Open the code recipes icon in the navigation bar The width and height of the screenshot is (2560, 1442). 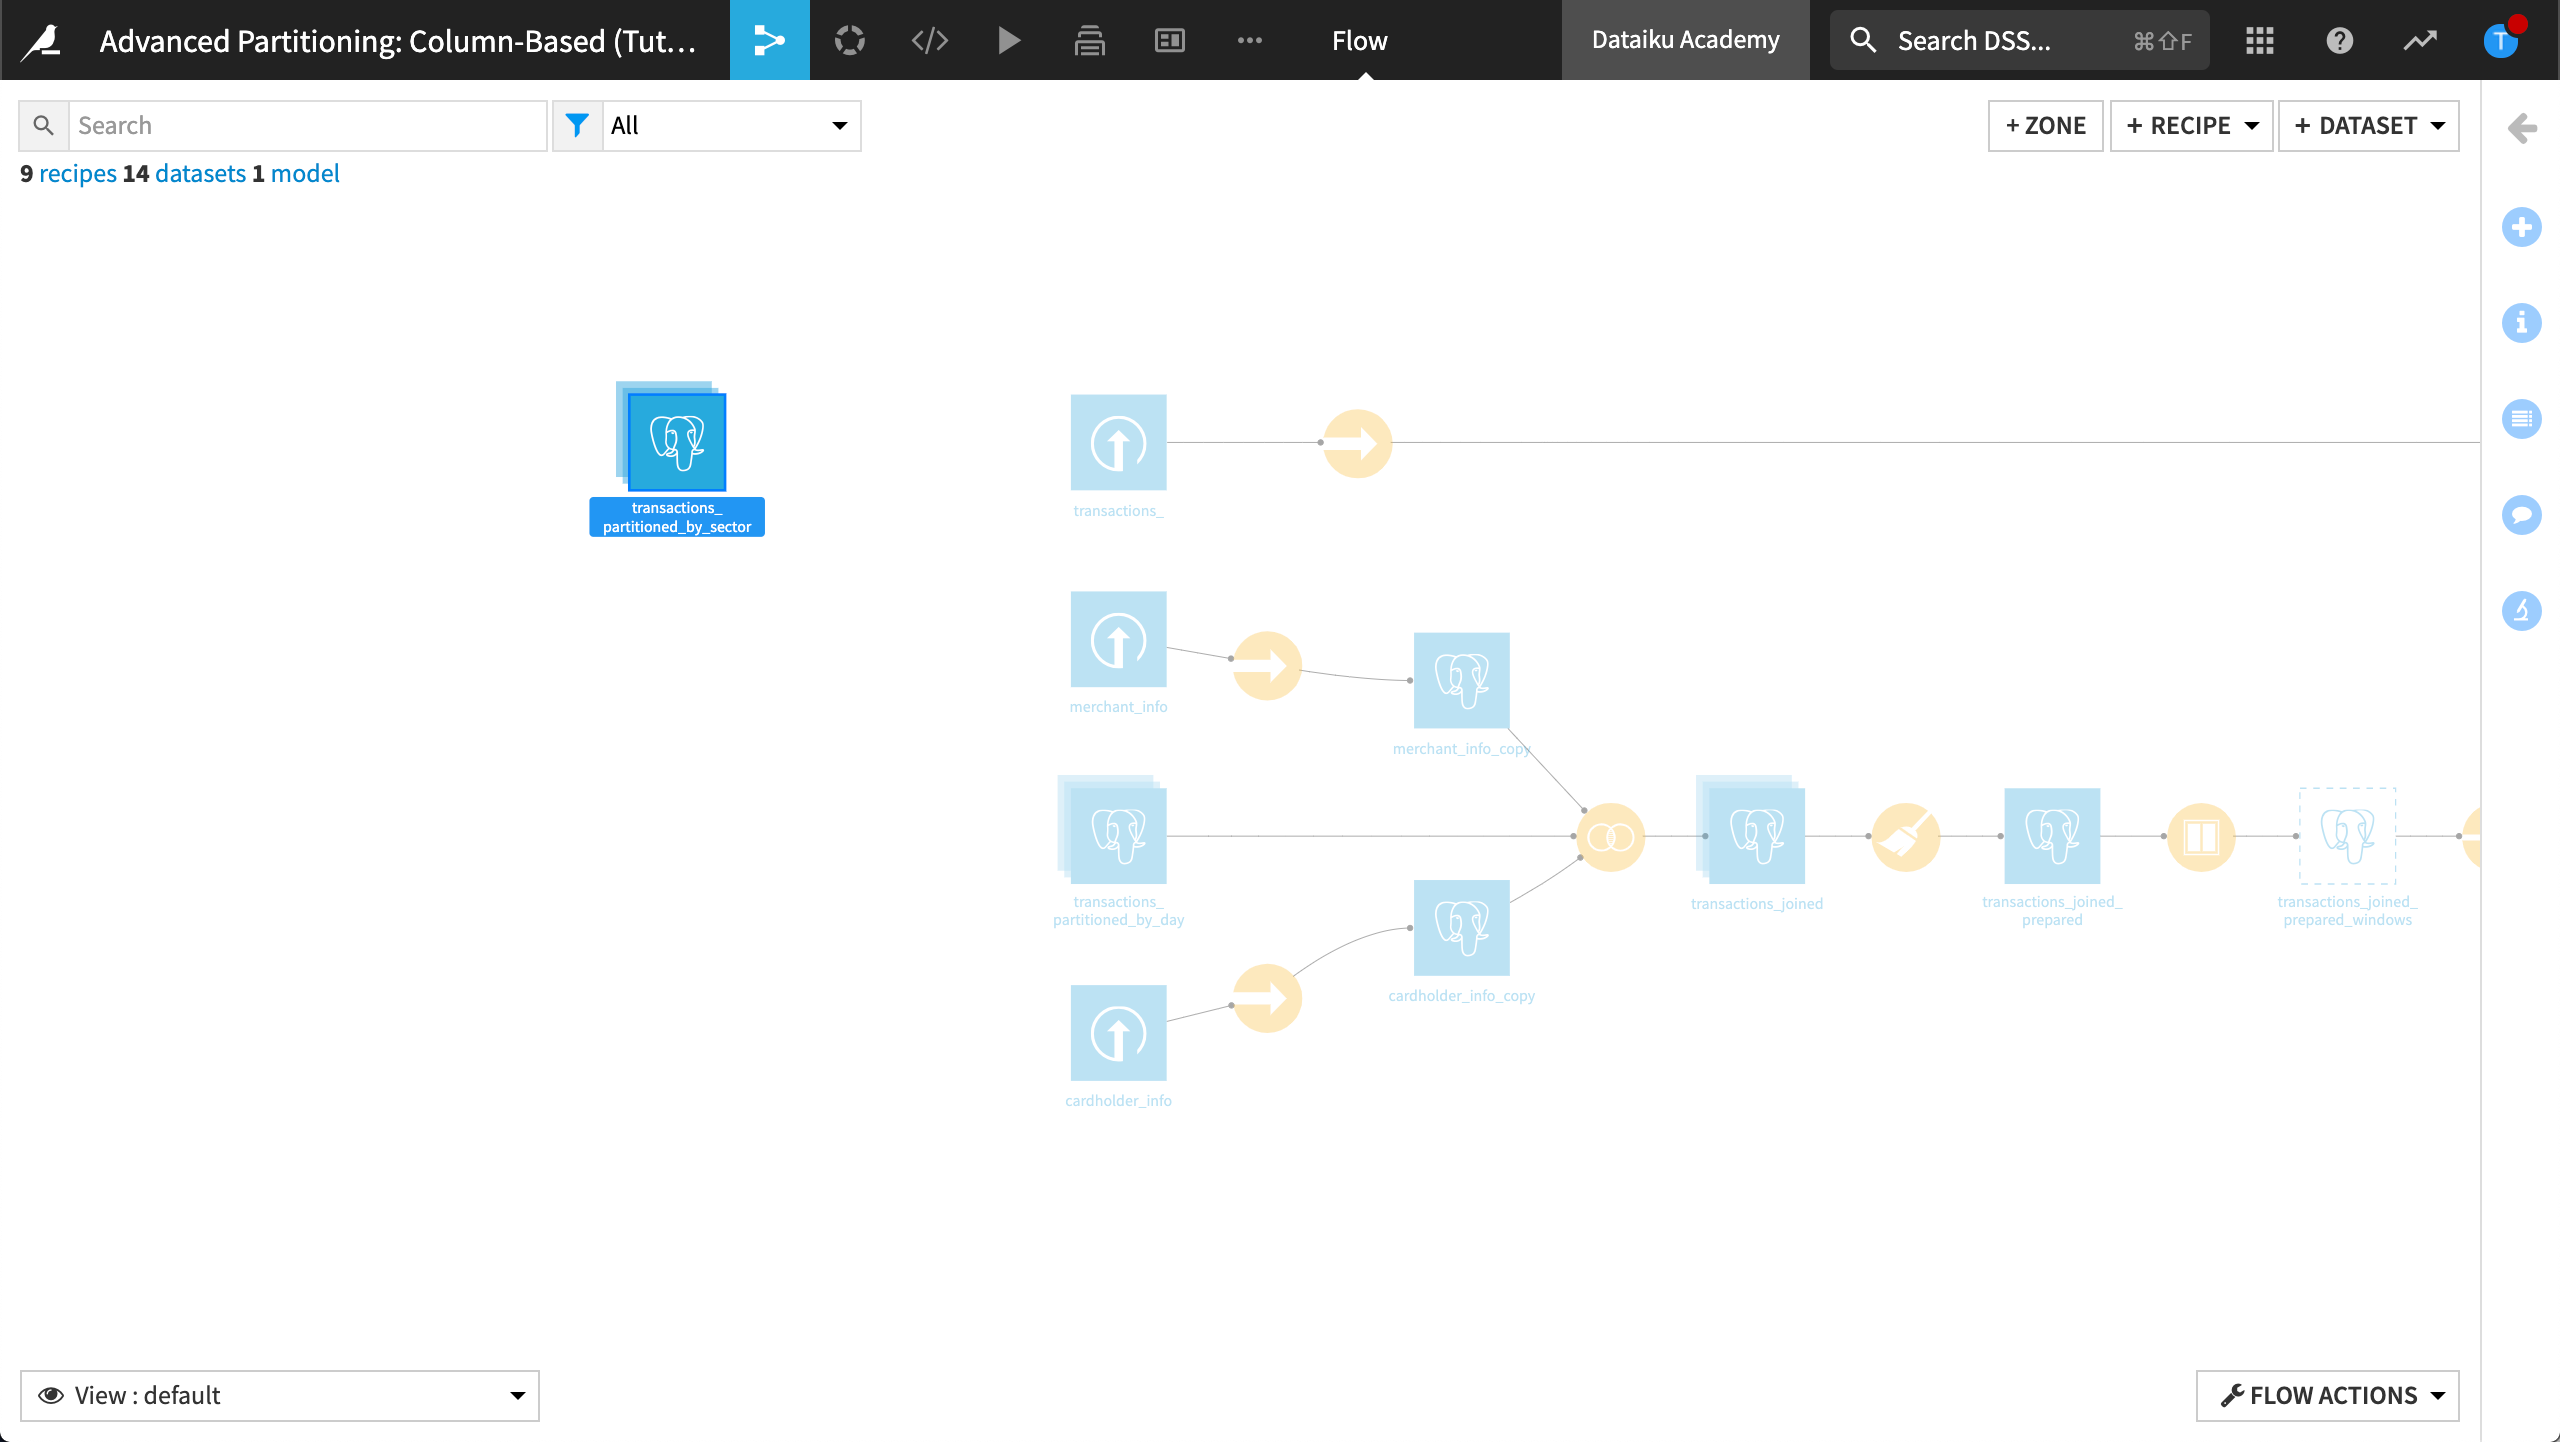pos(929,40)
